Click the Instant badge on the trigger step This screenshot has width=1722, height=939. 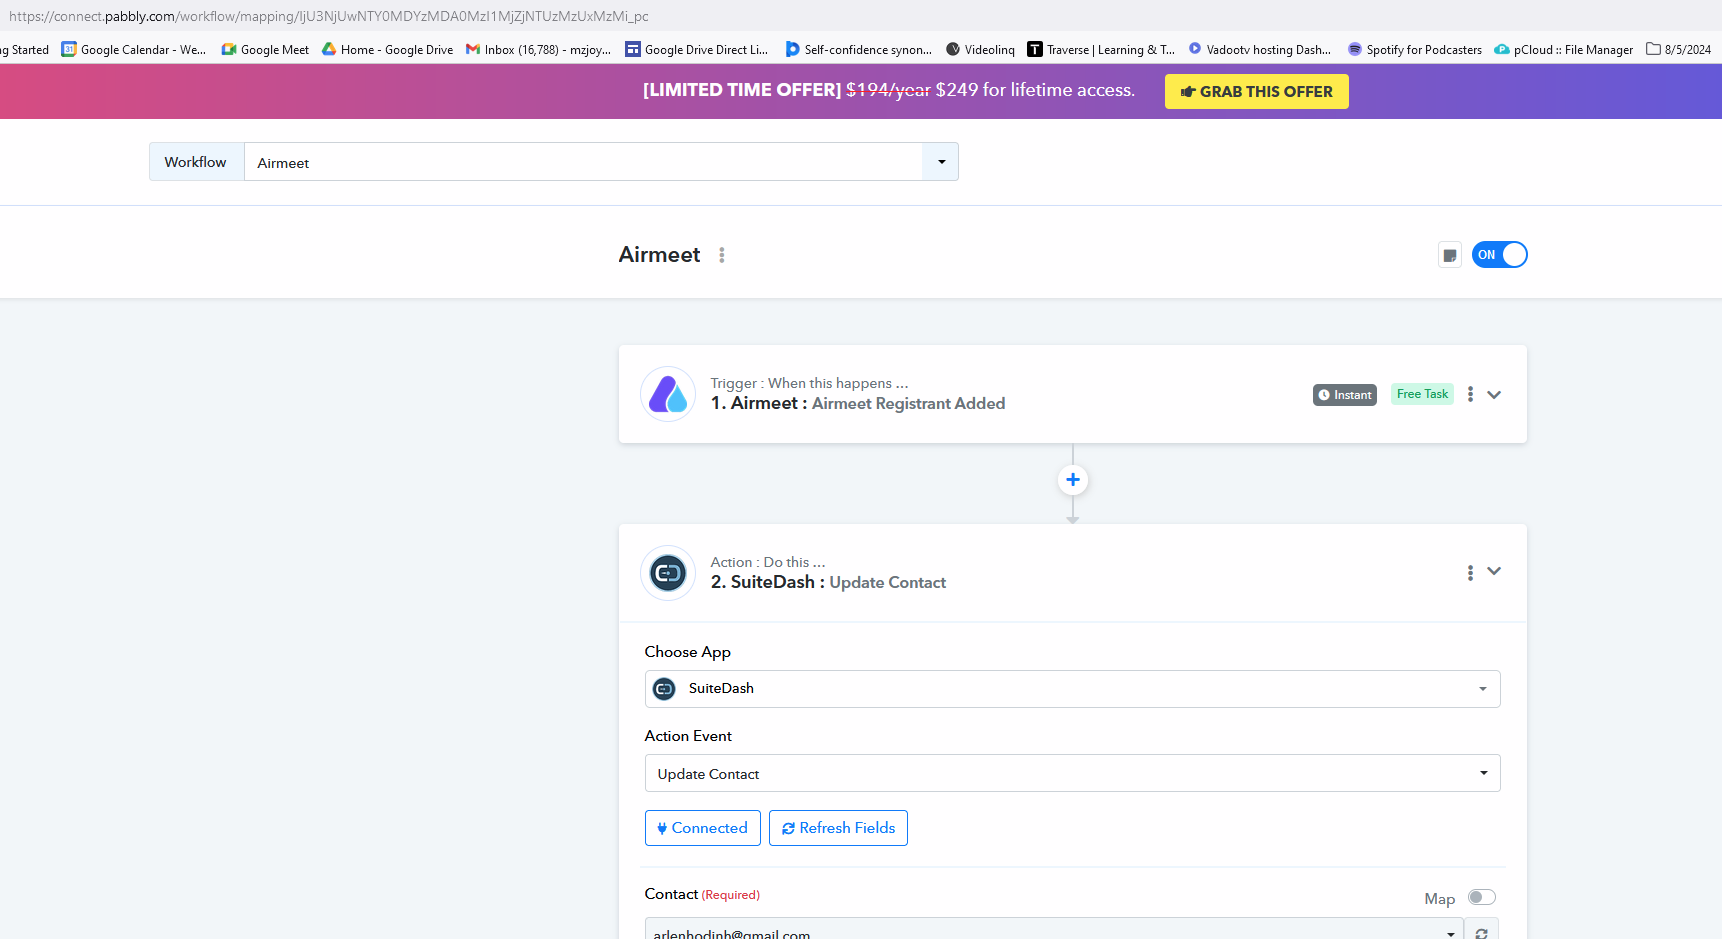coord(1345,395)
